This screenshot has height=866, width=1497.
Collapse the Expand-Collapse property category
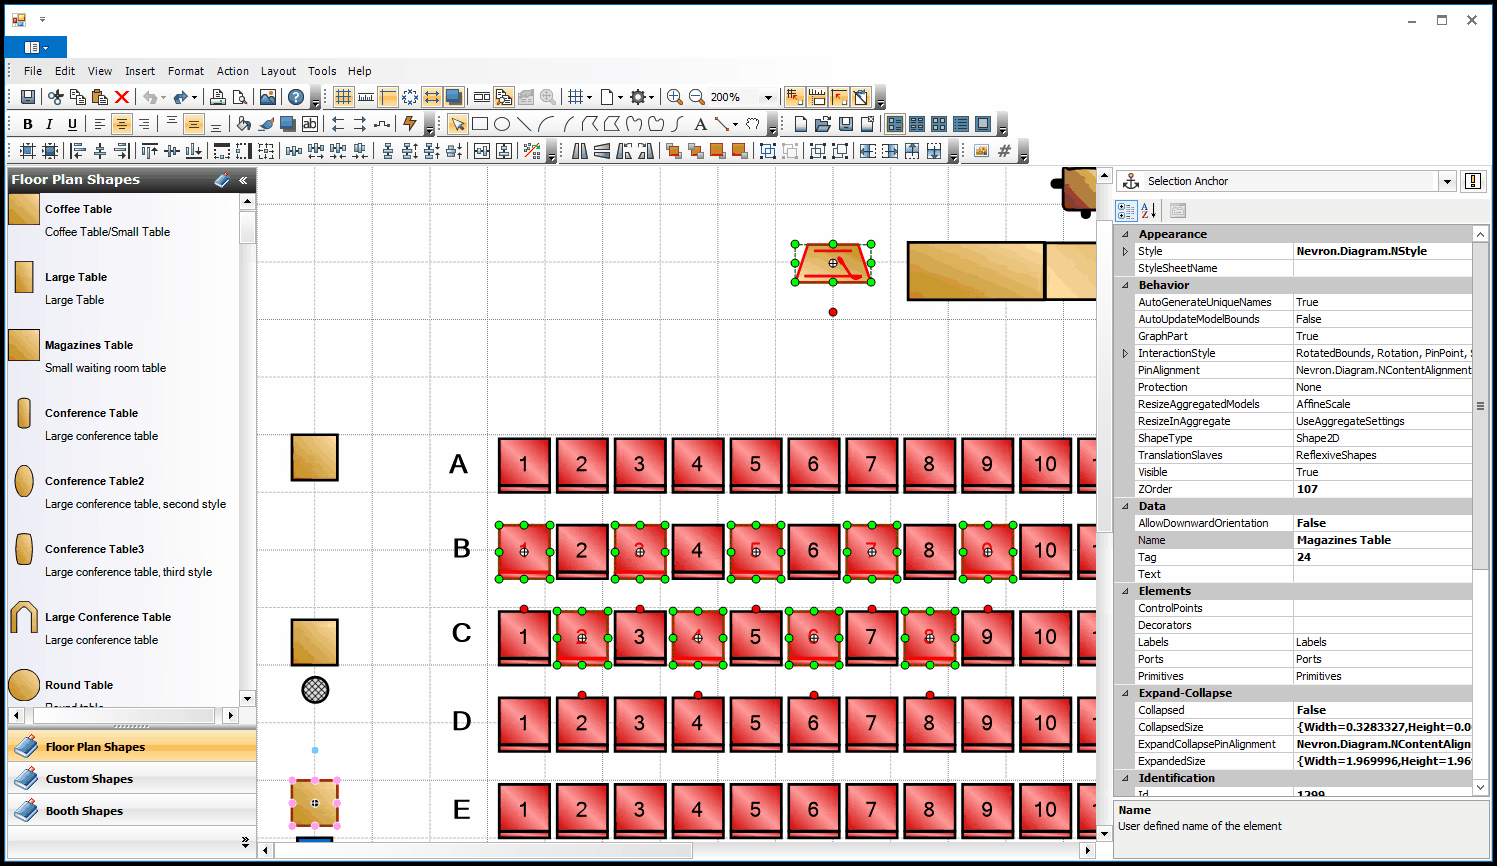coord(1125,693)
